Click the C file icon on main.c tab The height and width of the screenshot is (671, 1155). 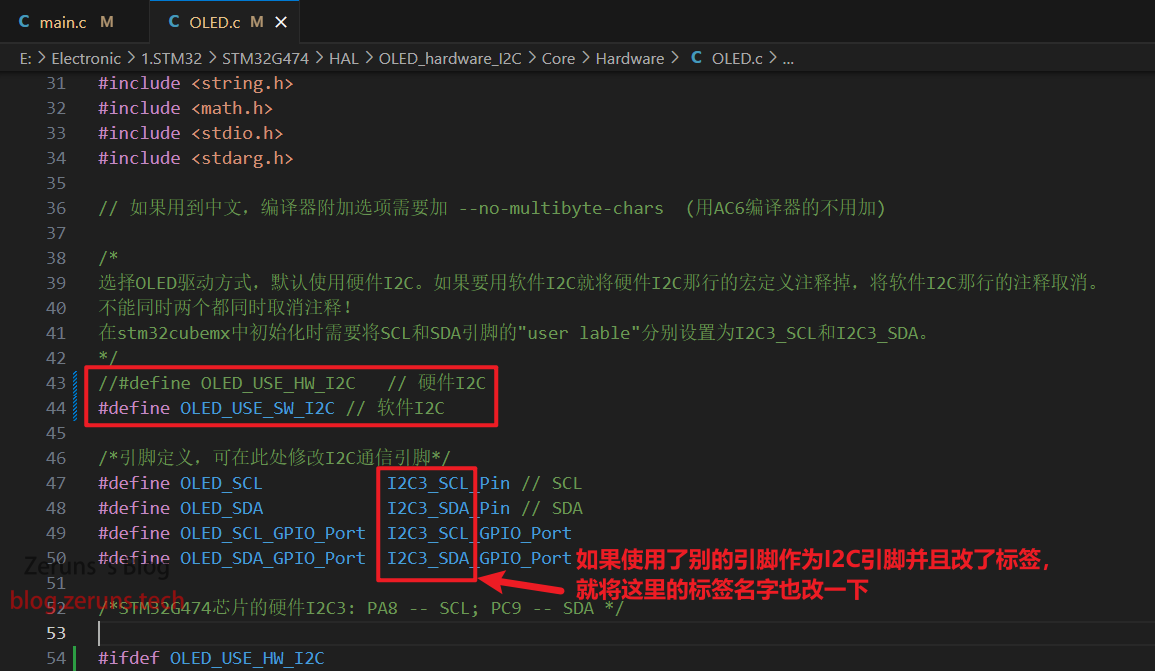click(x=24, y=21)
